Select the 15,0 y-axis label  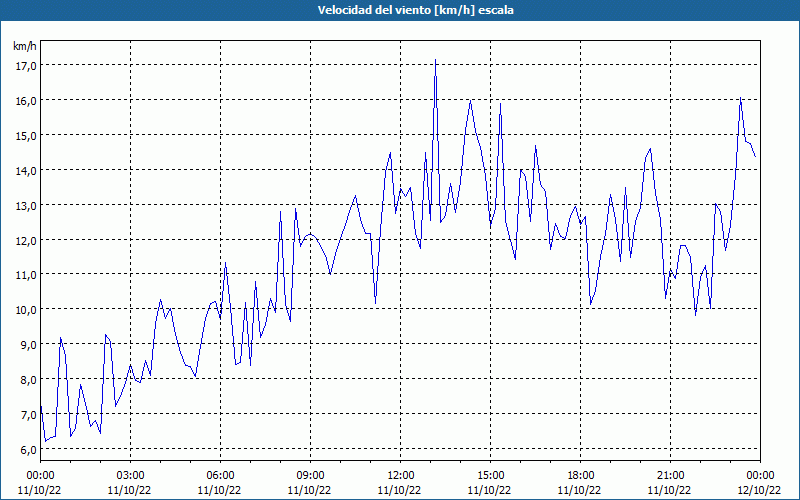26,136
